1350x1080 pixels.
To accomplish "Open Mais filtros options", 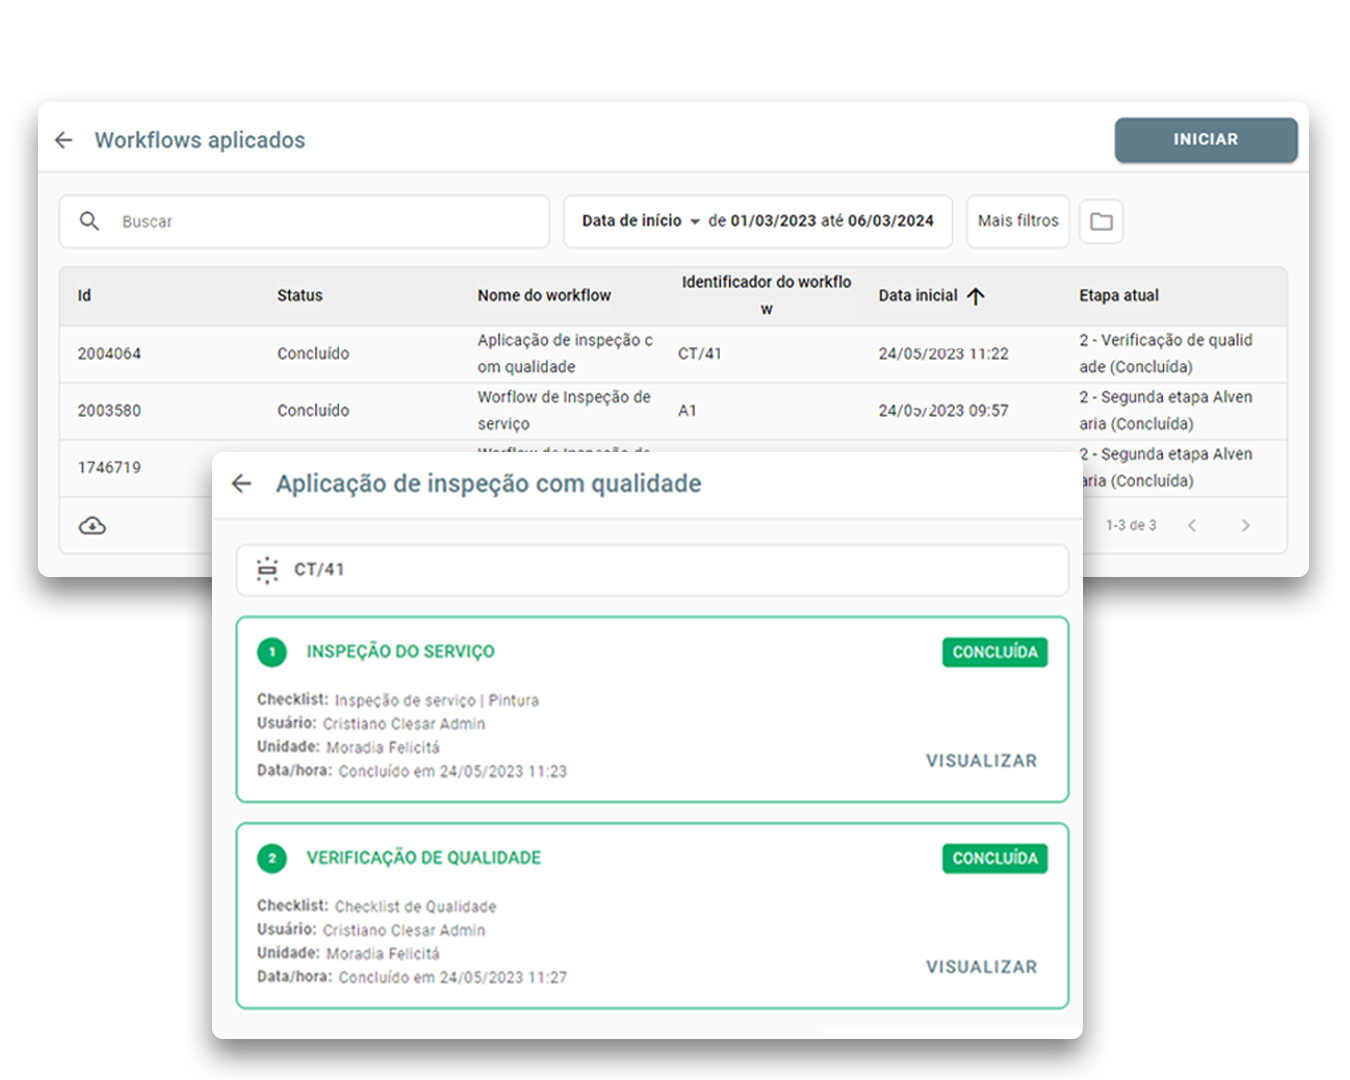I will (x=1017, y=221).
